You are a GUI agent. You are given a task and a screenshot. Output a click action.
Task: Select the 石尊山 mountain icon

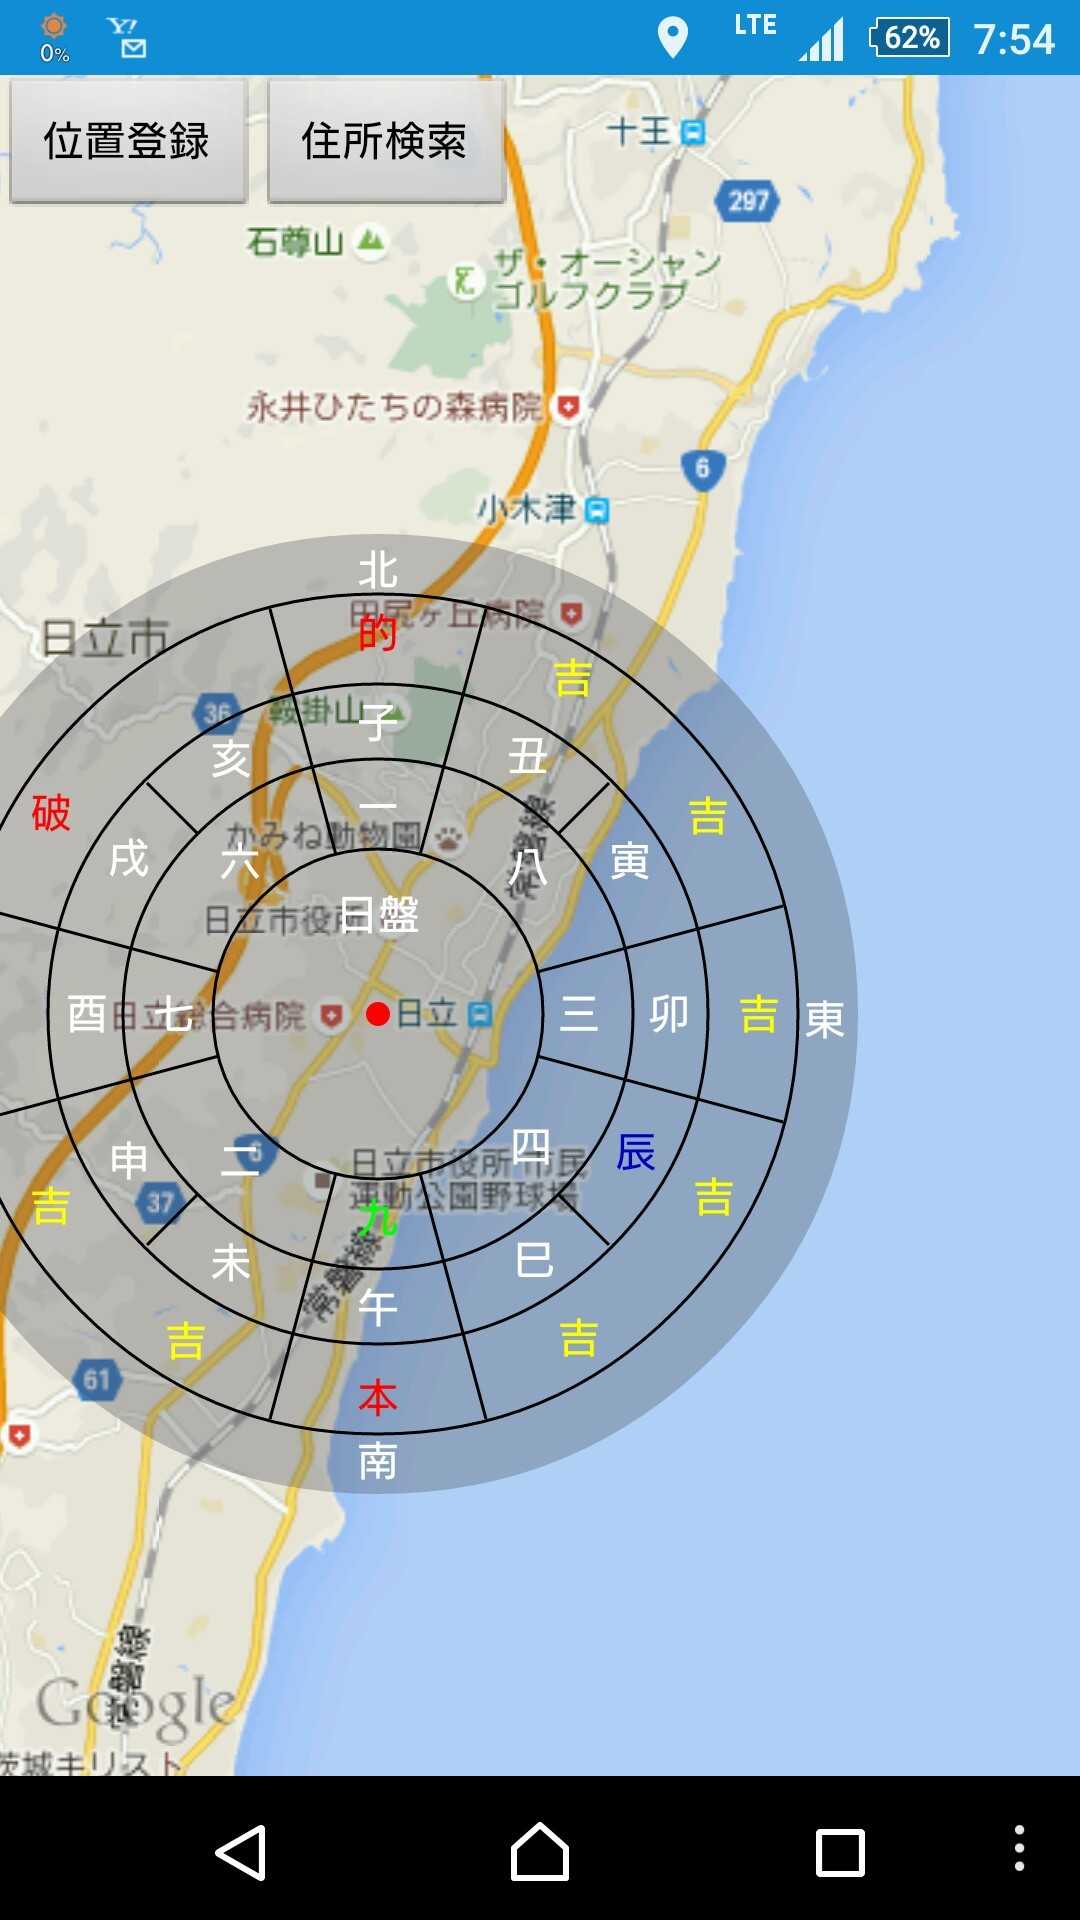point(371,241)
